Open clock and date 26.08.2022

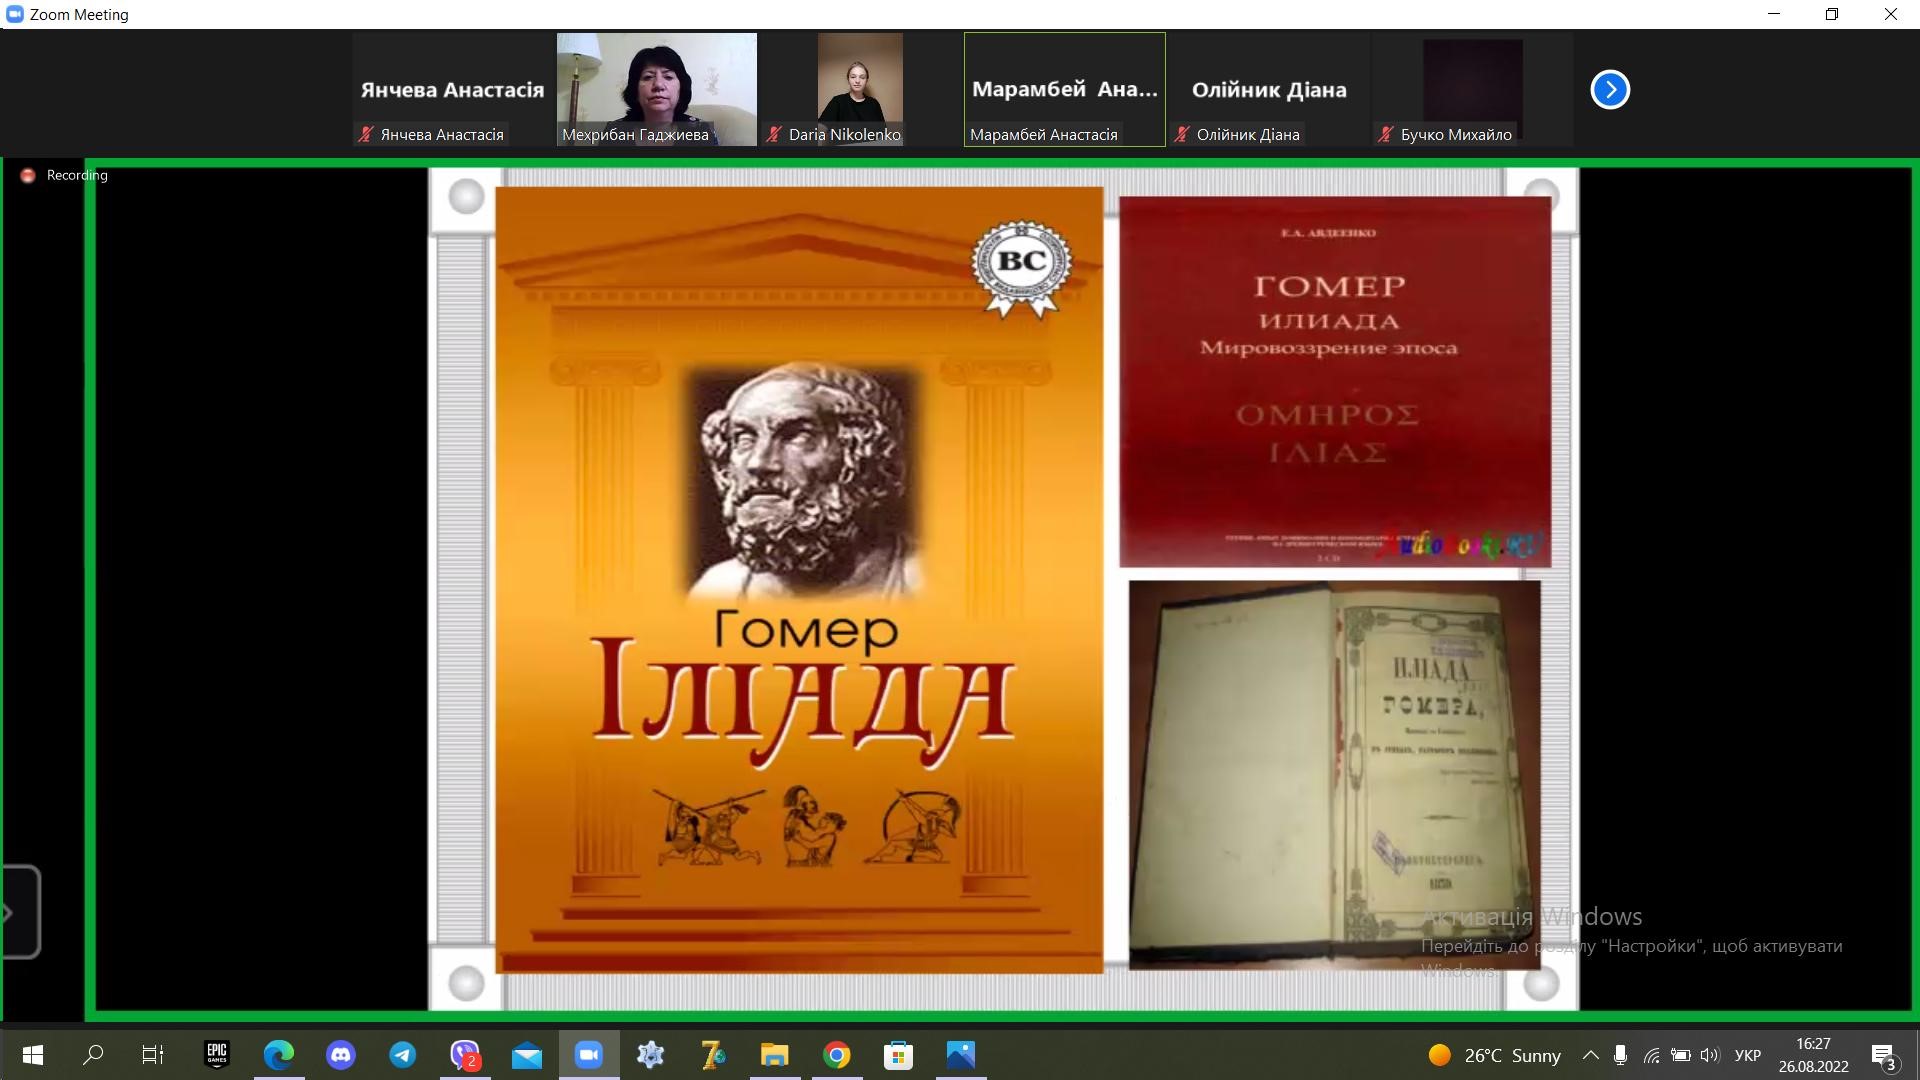[1813, 1055]
